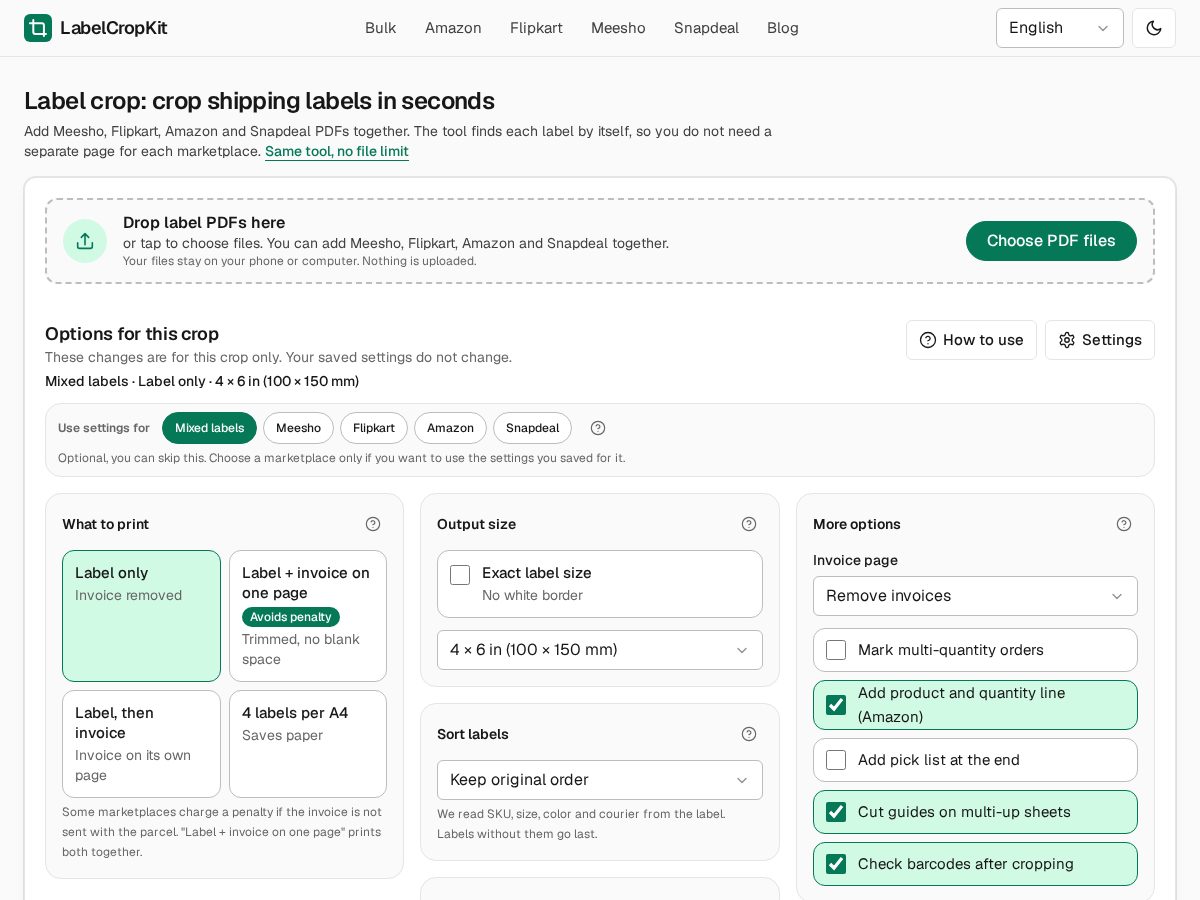This screenshot has width=1200, height=900.
Task: Open help icon beside marketplace chips
Action: tap(598, 428)
